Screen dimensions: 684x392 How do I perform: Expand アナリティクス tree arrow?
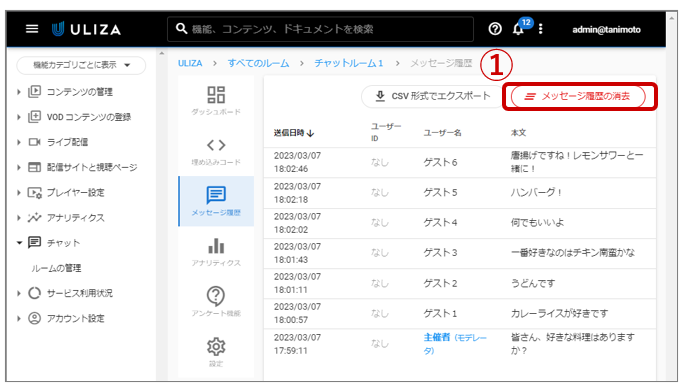point(19,218)
